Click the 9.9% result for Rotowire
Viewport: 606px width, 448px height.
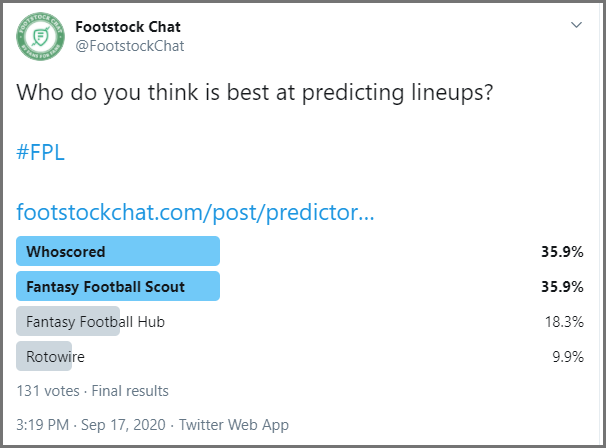568,356
